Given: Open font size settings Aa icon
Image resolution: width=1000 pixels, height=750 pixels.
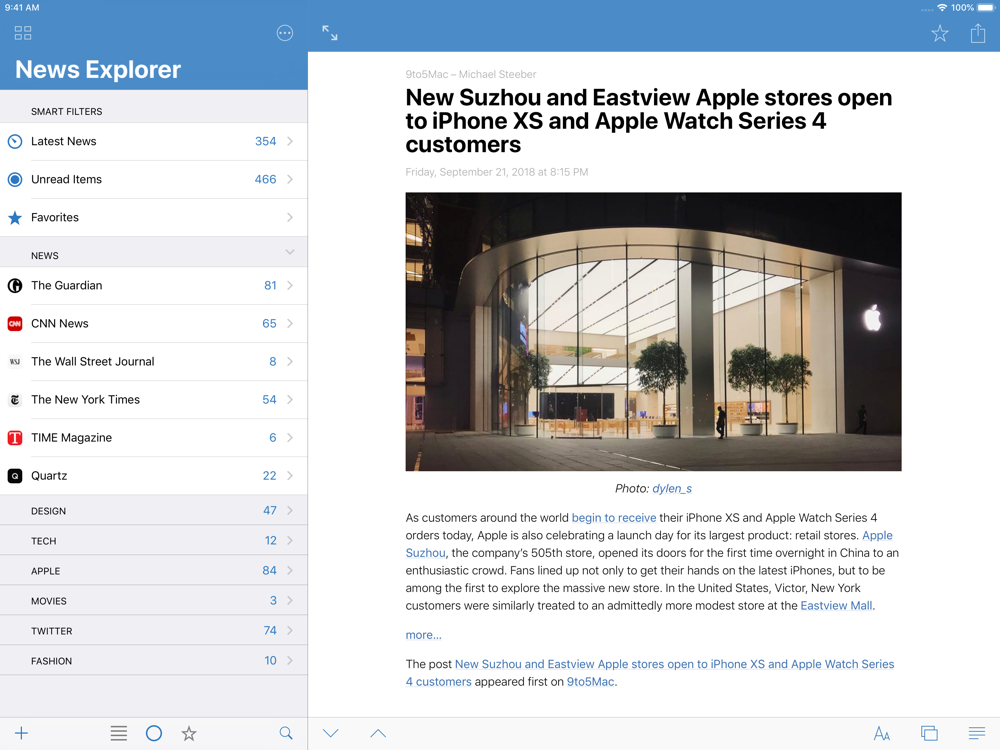Looking at the screenshot, I should [x=882, y=733].
